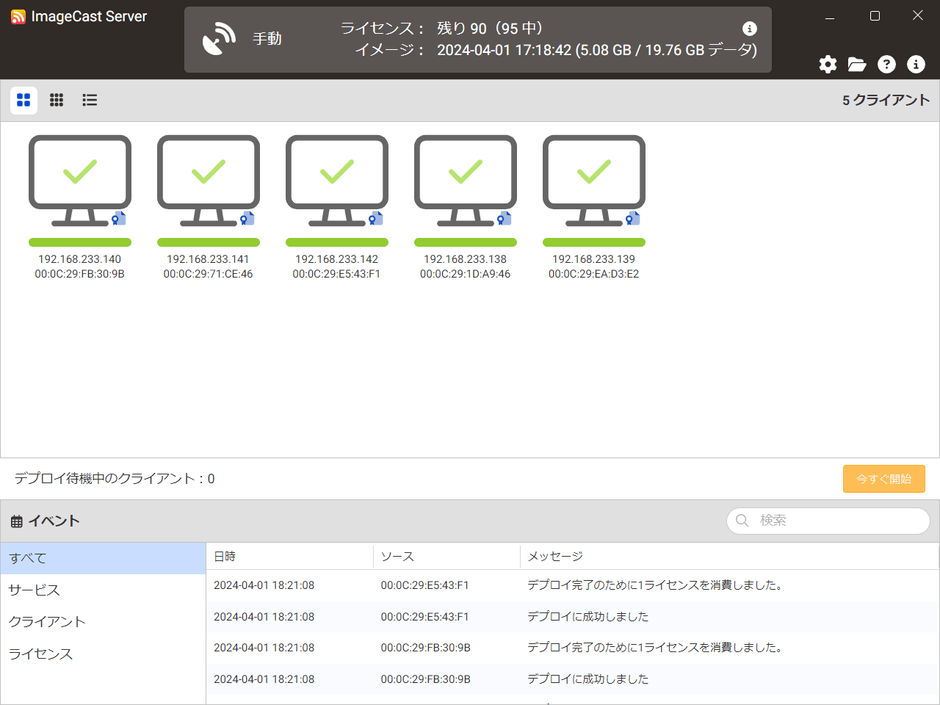
Task: Click the info icon in the top-right corner
Action: 915,64
